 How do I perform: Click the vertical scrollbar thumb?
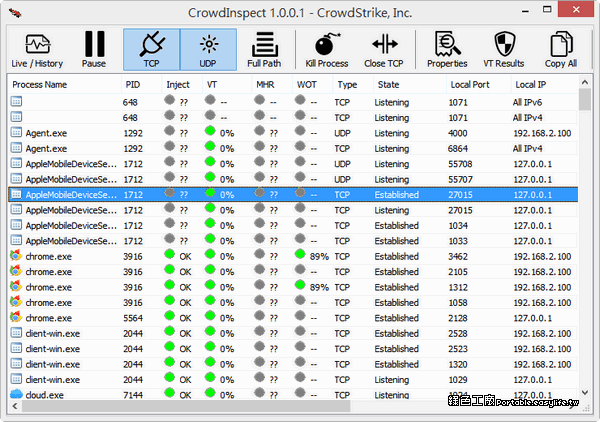pyautogui.click(x=585, y=99)
